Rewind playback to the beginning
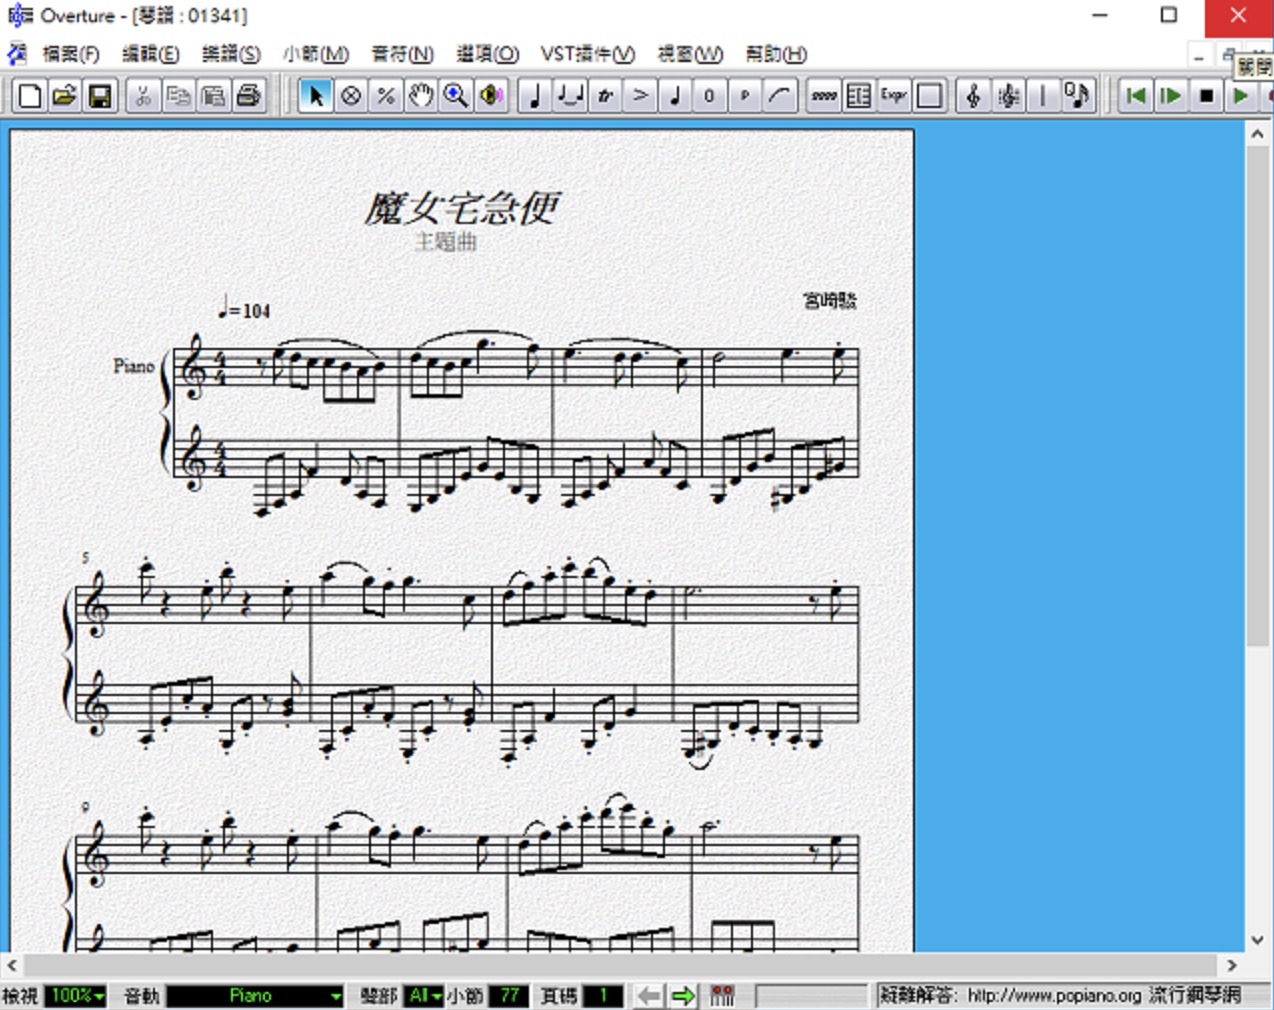Screen dimensions: 1274x1010 tap(1135, 96)
